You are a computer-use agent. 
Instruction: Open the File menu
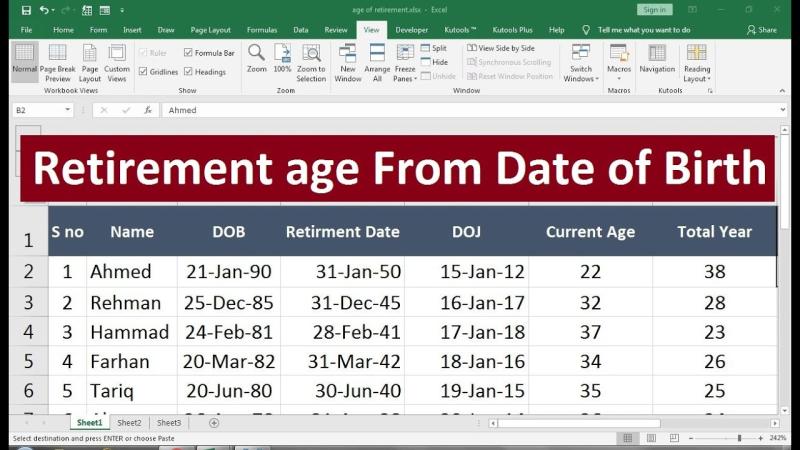point(26,30)
